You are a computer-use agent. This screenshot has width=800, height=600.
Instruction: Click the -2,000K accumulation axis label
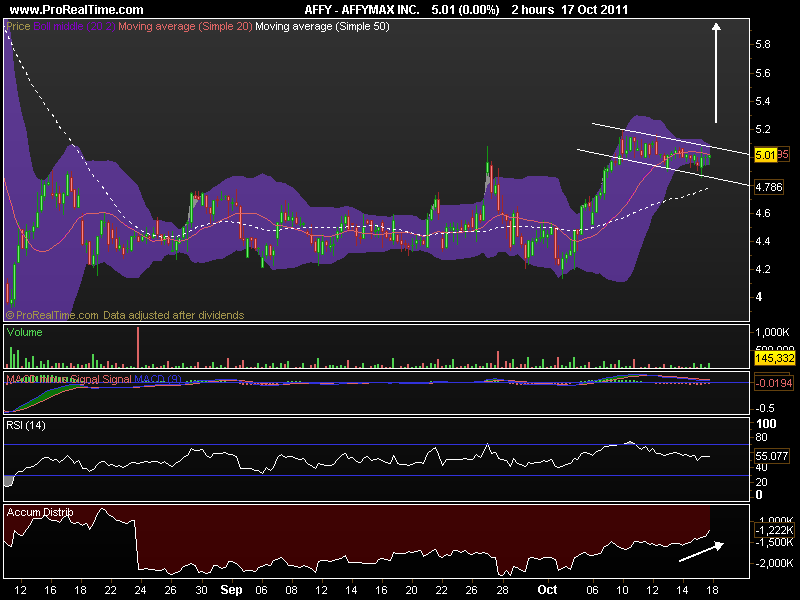click(774, 563)
